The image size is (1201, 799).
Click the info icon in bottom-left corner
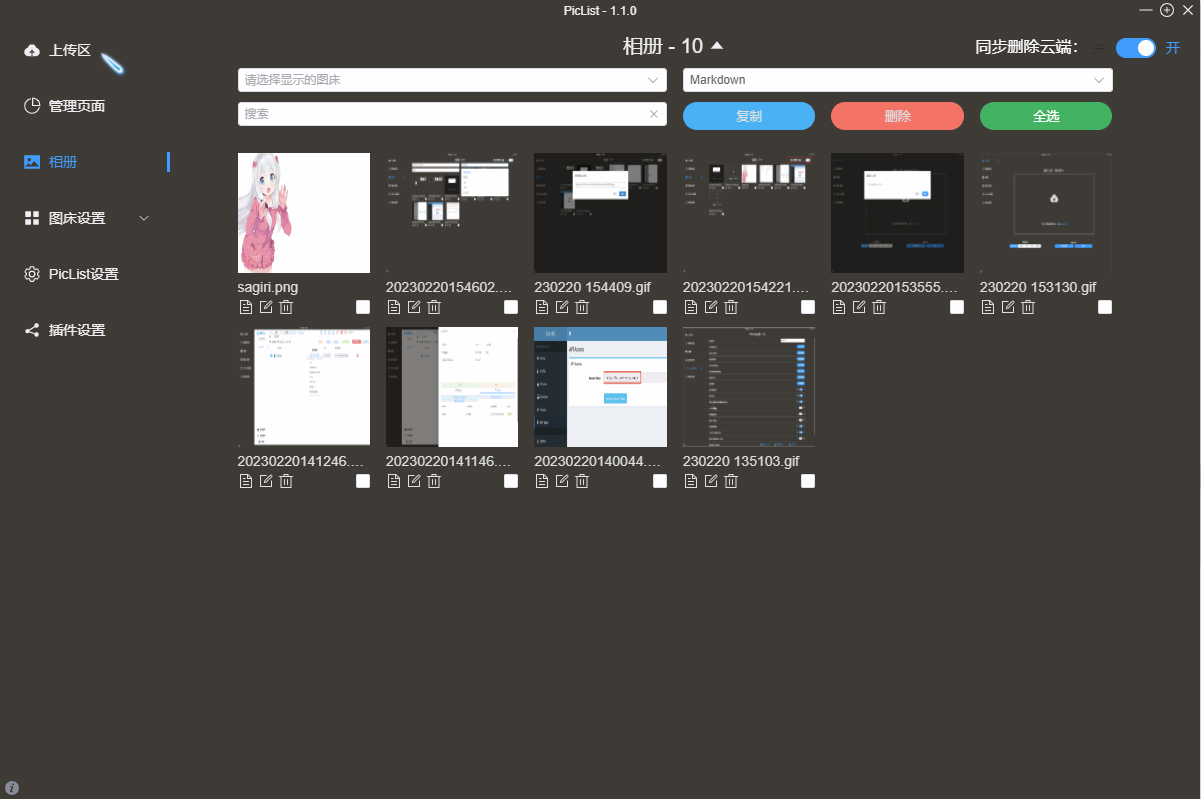(12, 787)
